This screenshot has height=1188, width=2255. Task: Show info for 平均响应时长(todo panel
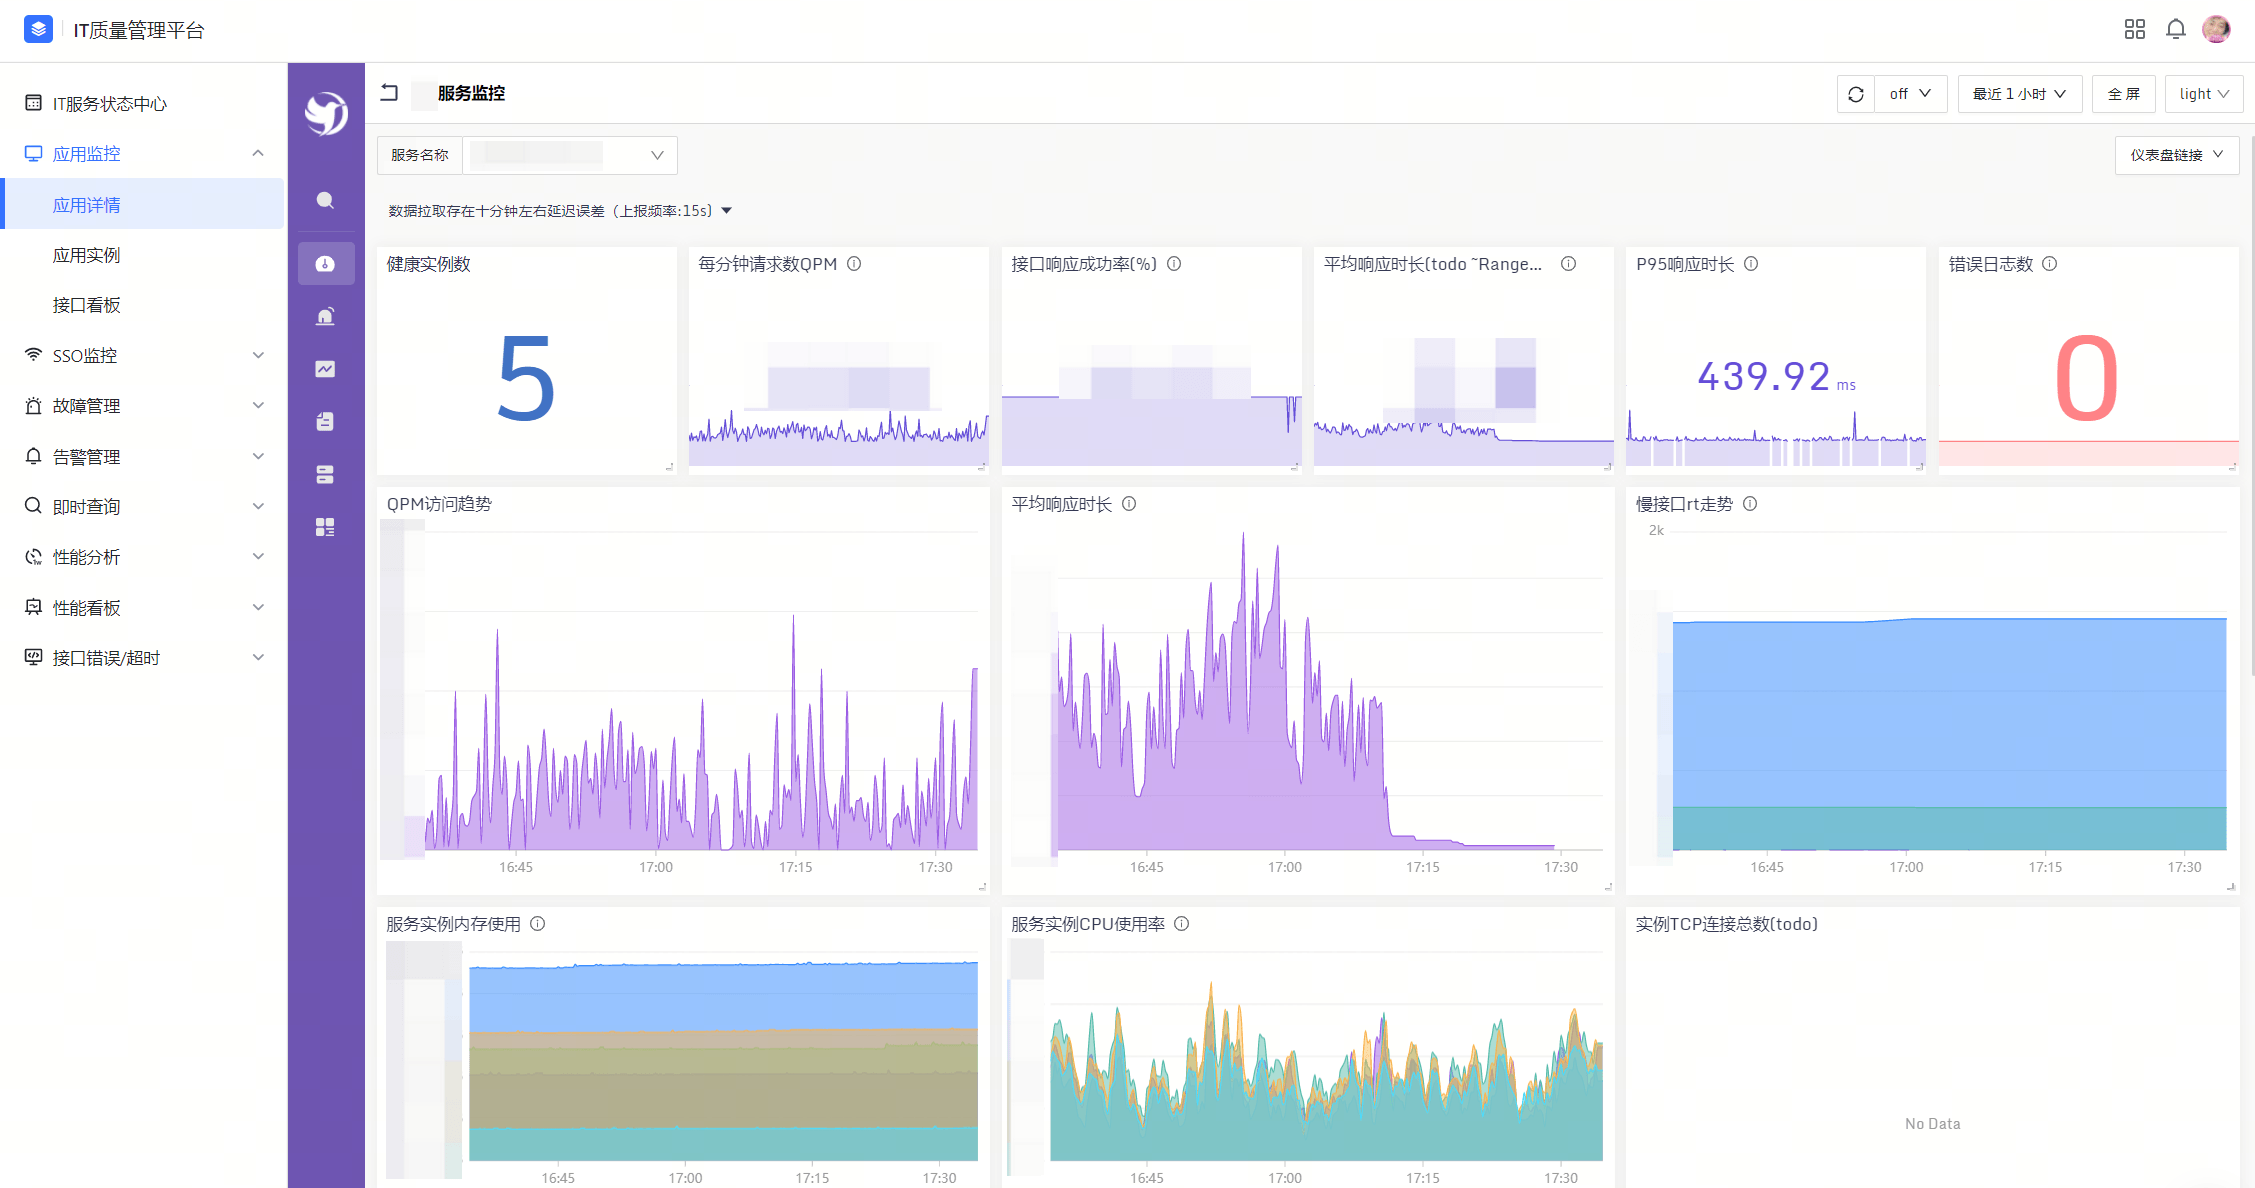[1569, 264]
